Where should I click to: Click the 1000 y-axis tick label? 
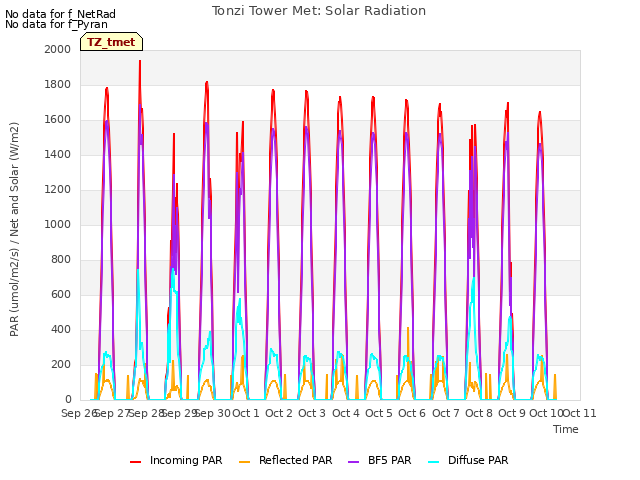pyautogui.click(x=58, y=224)
